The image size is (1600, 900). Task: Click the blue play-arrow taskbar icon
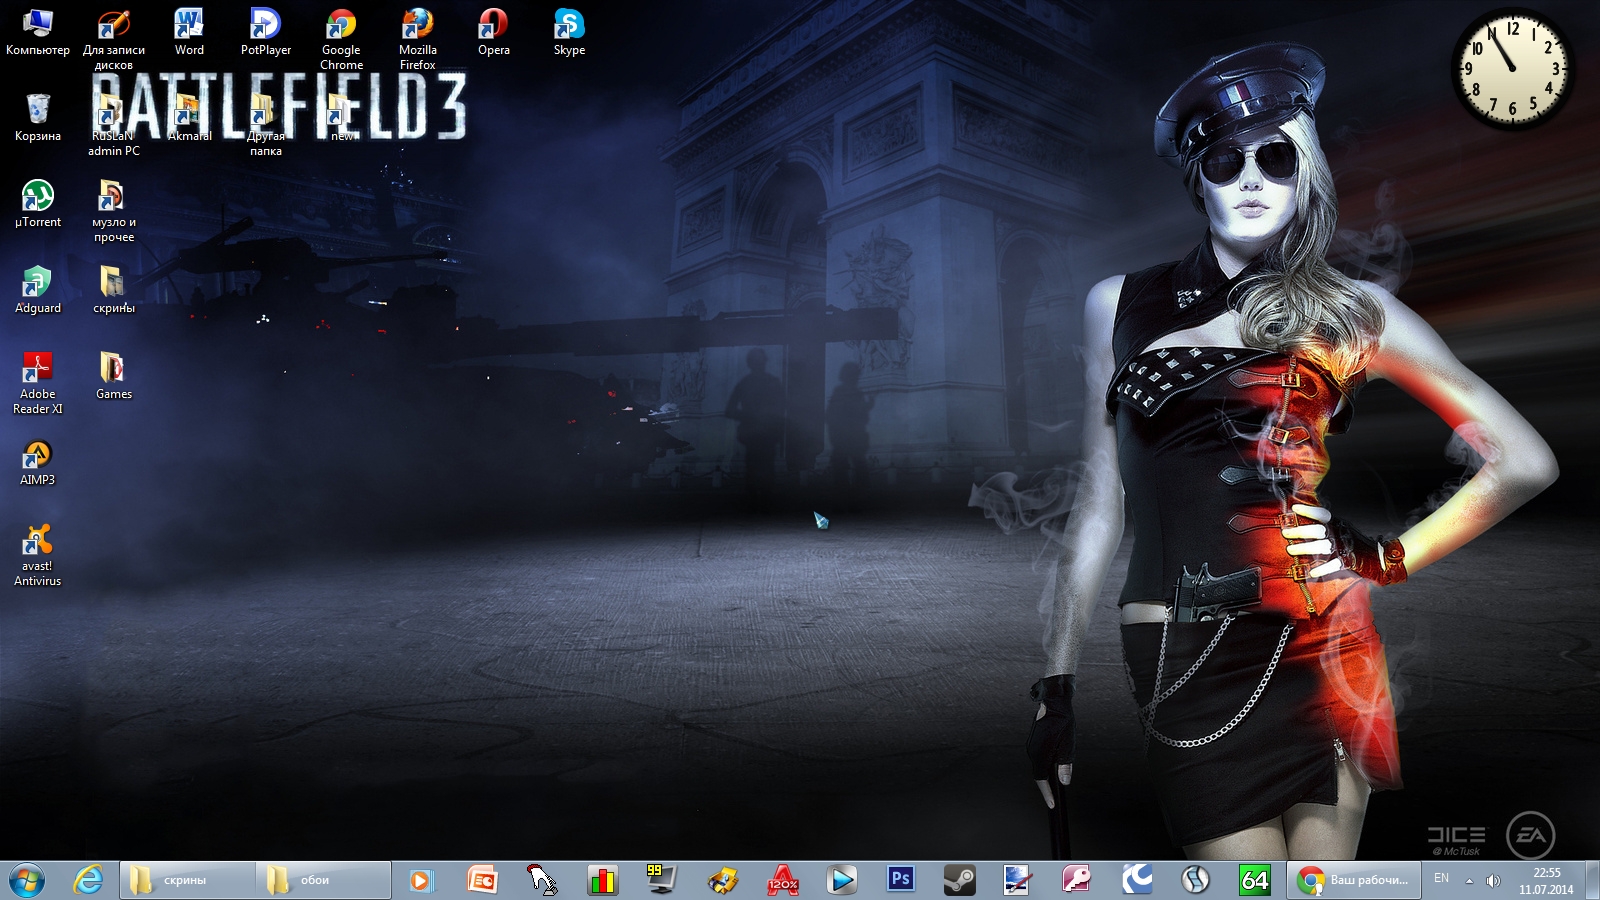point(842,880)
